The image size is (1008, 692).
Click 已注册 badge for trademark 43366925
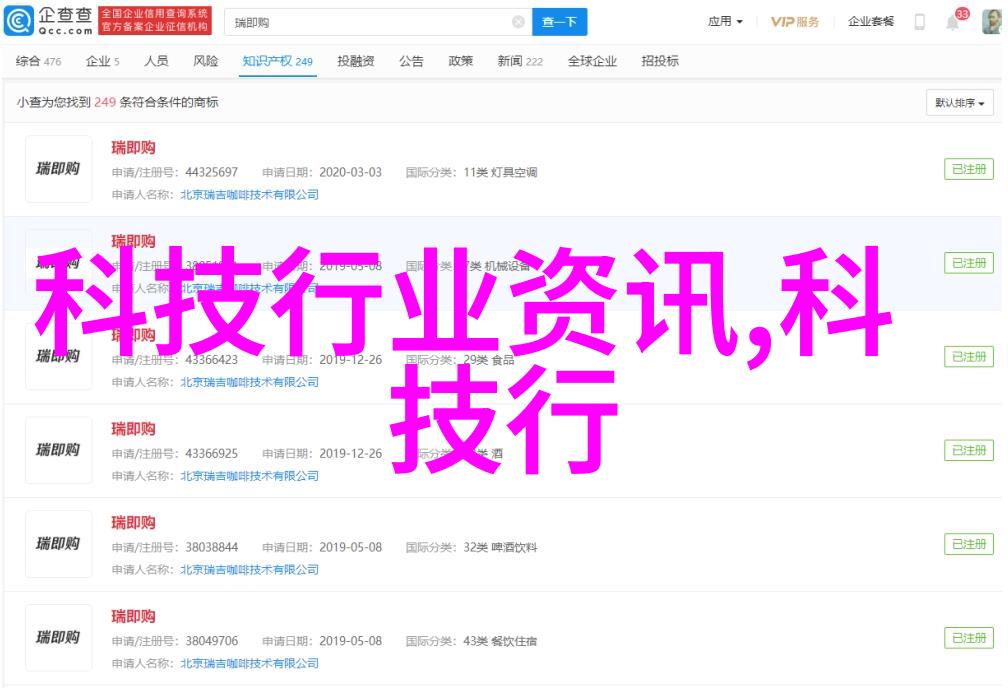click(x=969, y=450)
